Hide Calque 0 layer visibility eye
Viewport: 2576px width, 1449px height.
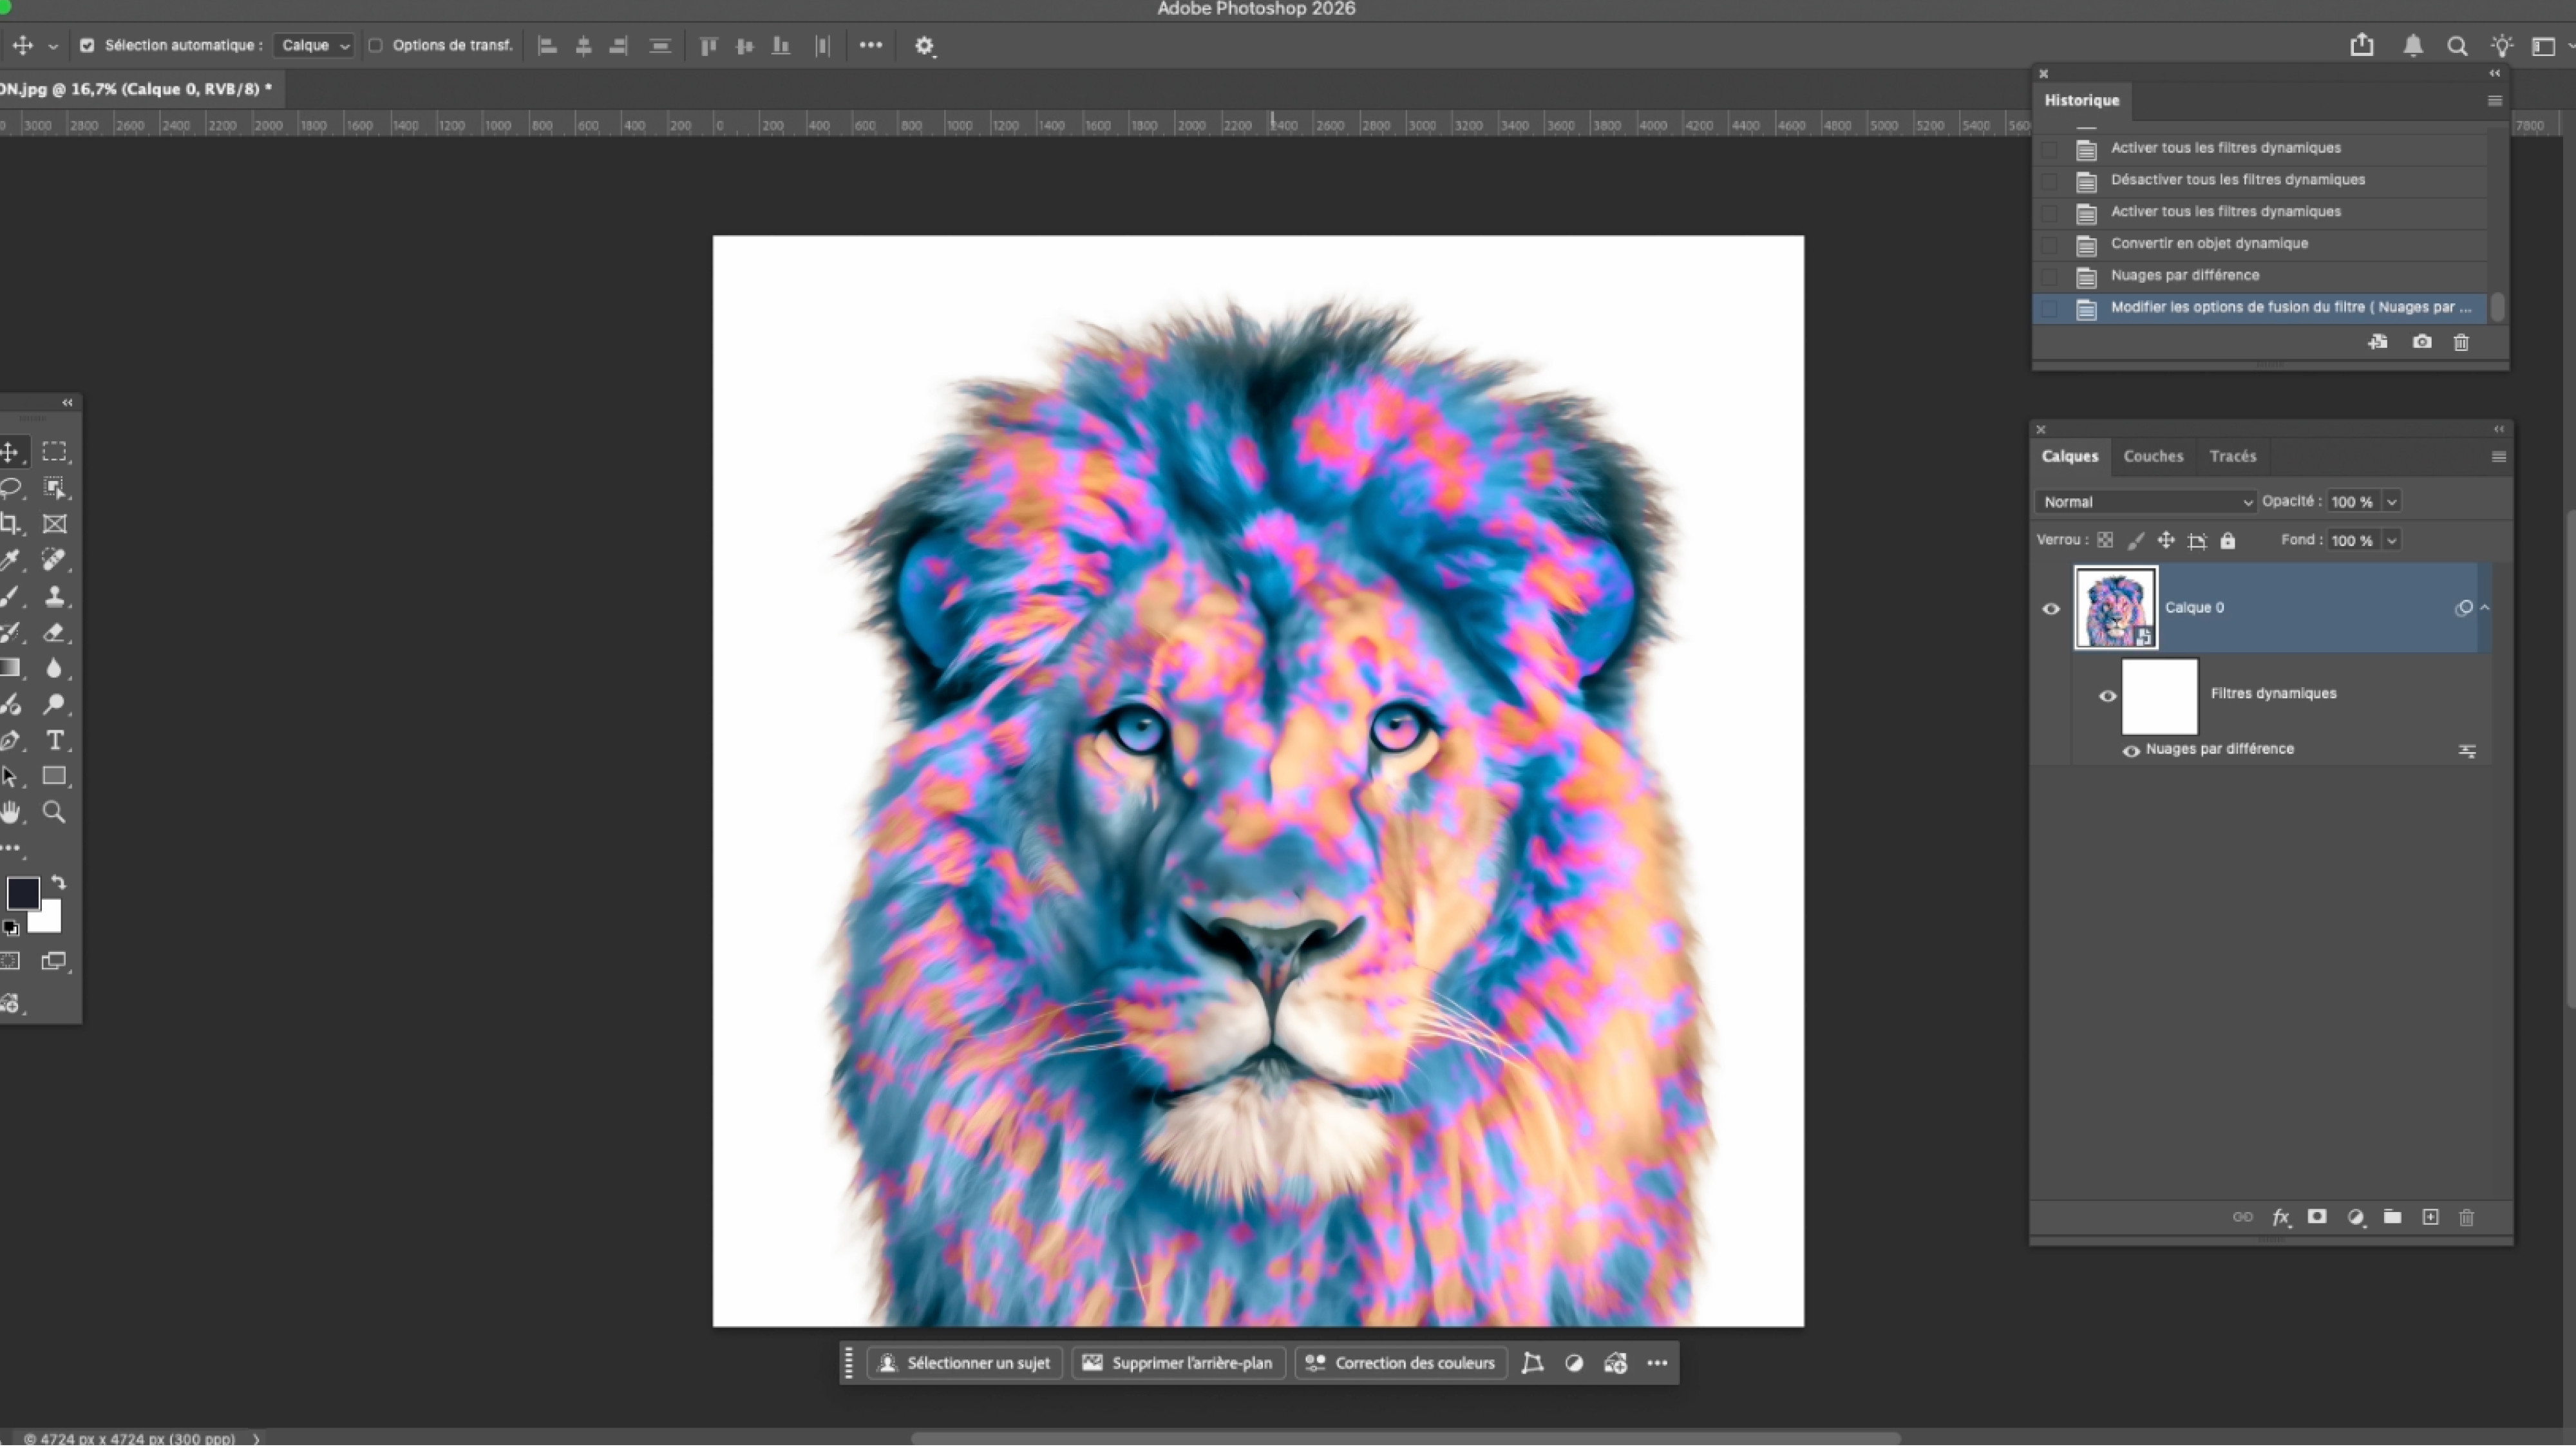(x=2051, y=609)
